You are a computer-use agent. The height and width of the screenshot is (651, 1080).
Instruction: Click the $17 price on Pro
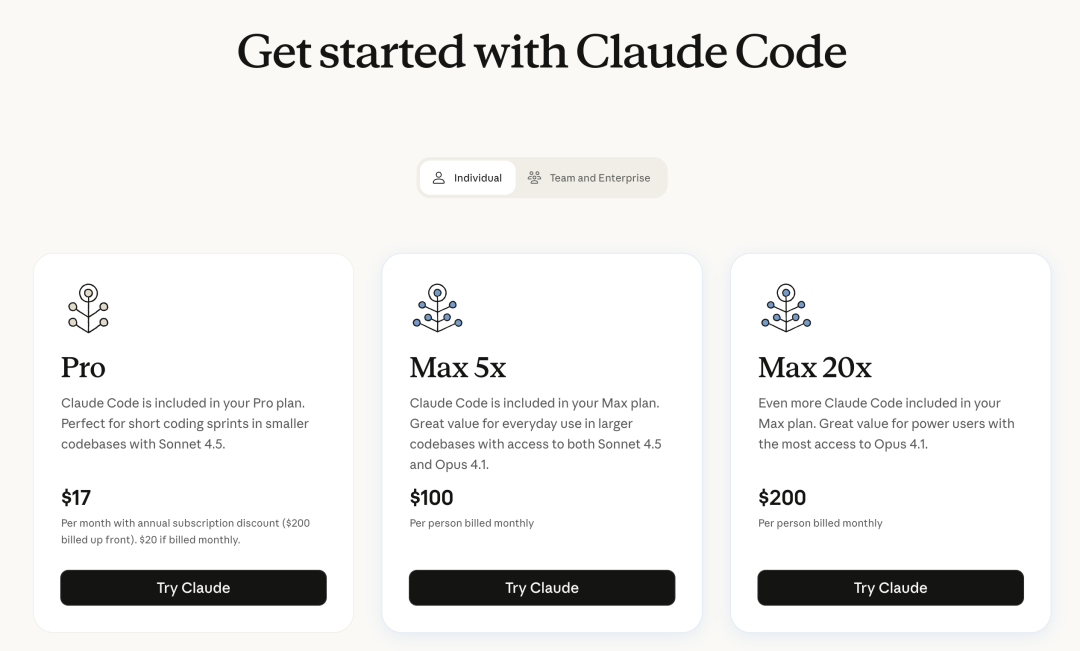pyautogui.click(x=76, y=497)
